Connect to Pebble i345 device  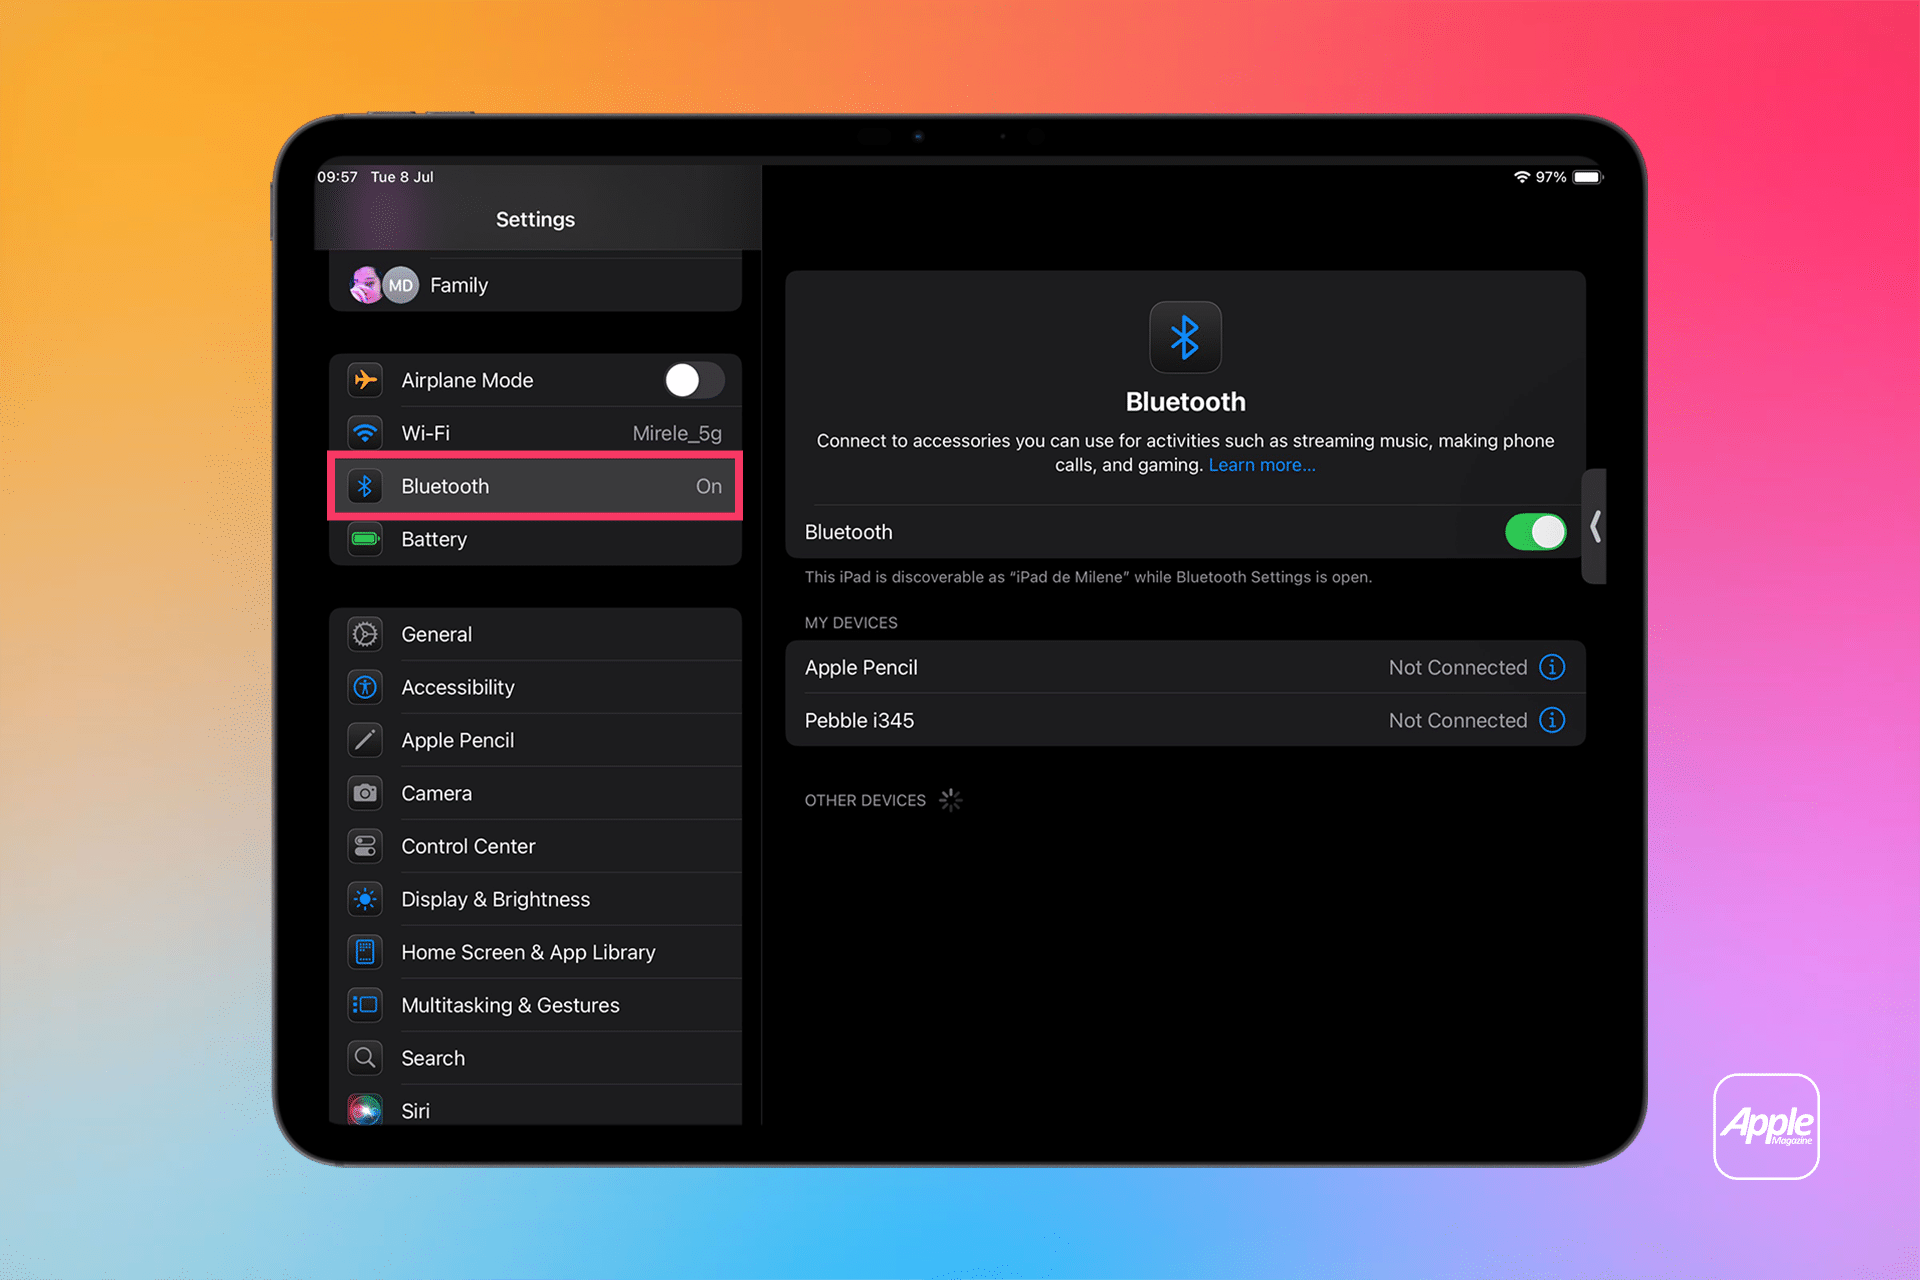(1185, 720)
